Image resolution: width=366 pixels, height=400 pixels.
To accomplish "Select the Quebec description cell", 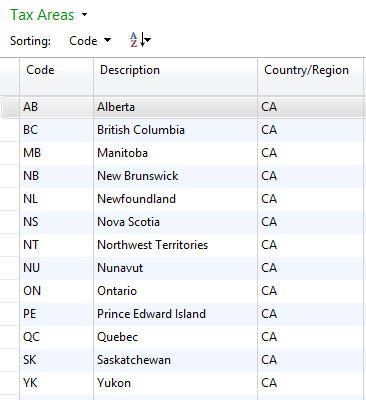I will 175,337.
